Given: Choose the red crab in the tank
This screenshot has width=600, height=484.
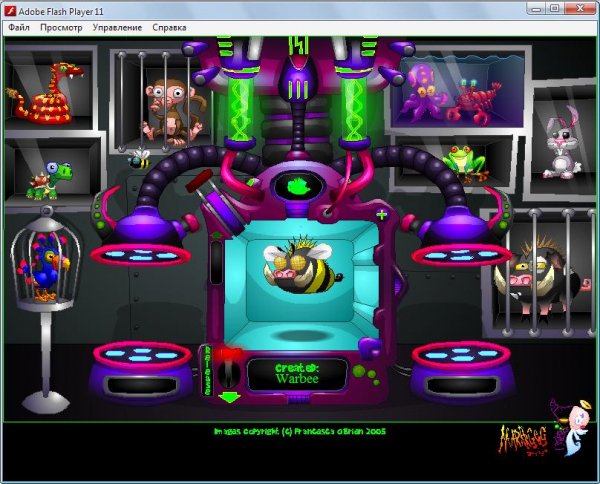Looking at the screenshot, I should point(479,100).
